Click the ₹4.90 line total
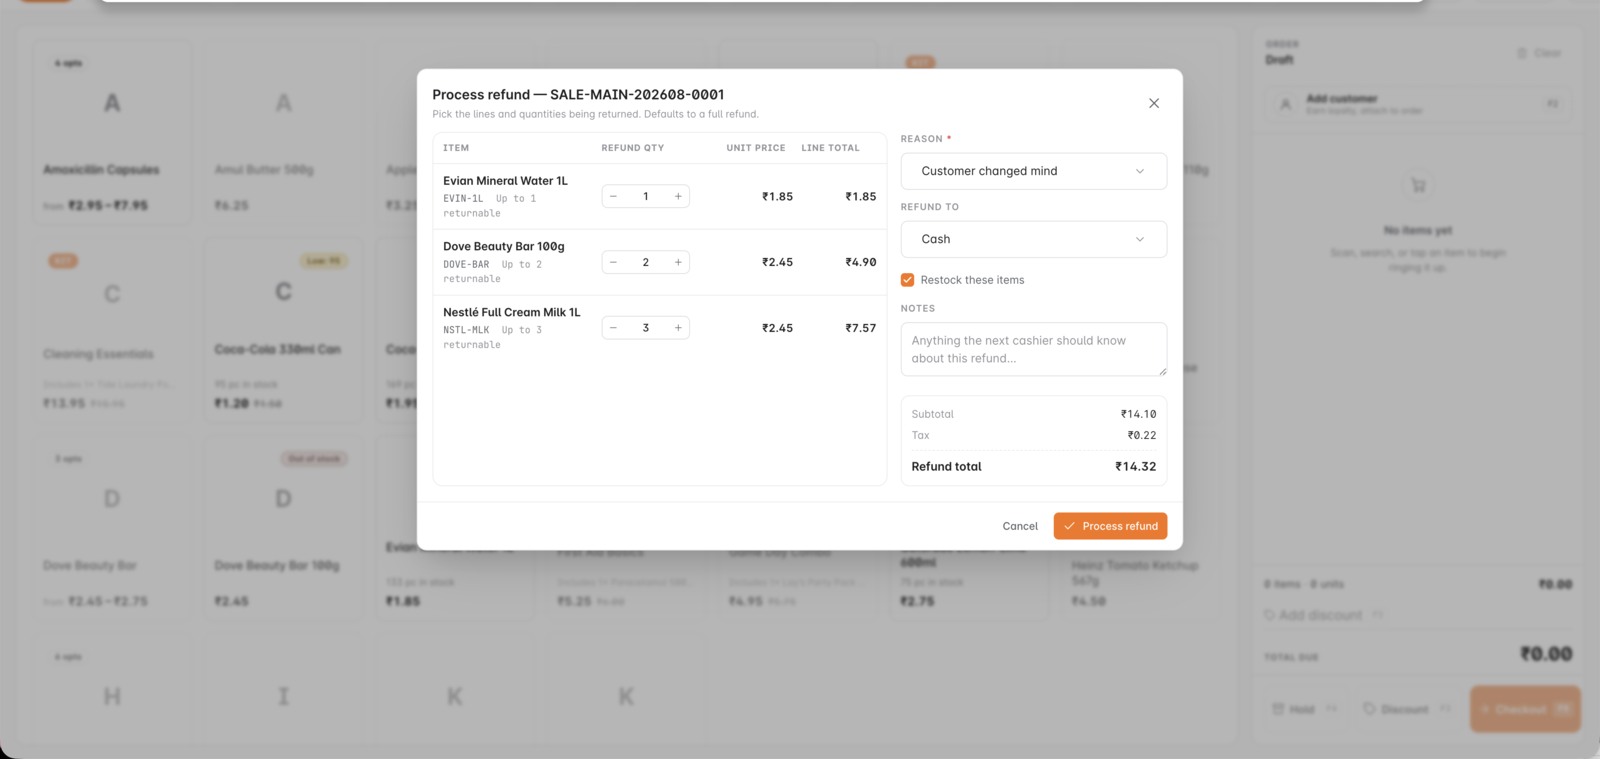Screen dimensions: 1600x759 pos(861,262)
